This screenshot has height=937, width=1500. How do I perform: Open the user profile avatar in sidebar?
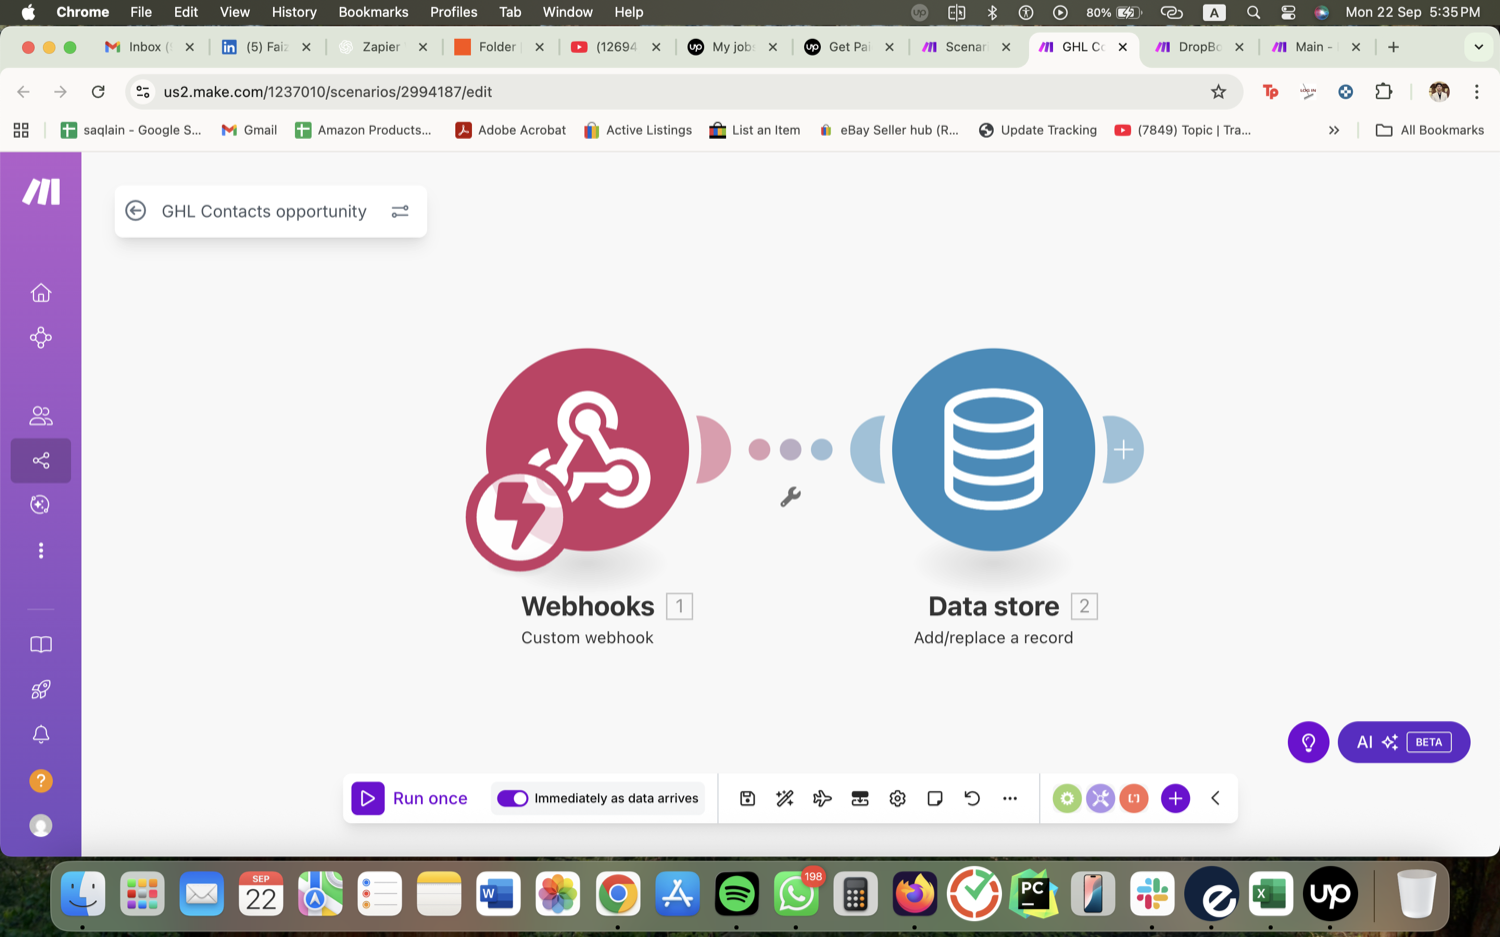41,825
